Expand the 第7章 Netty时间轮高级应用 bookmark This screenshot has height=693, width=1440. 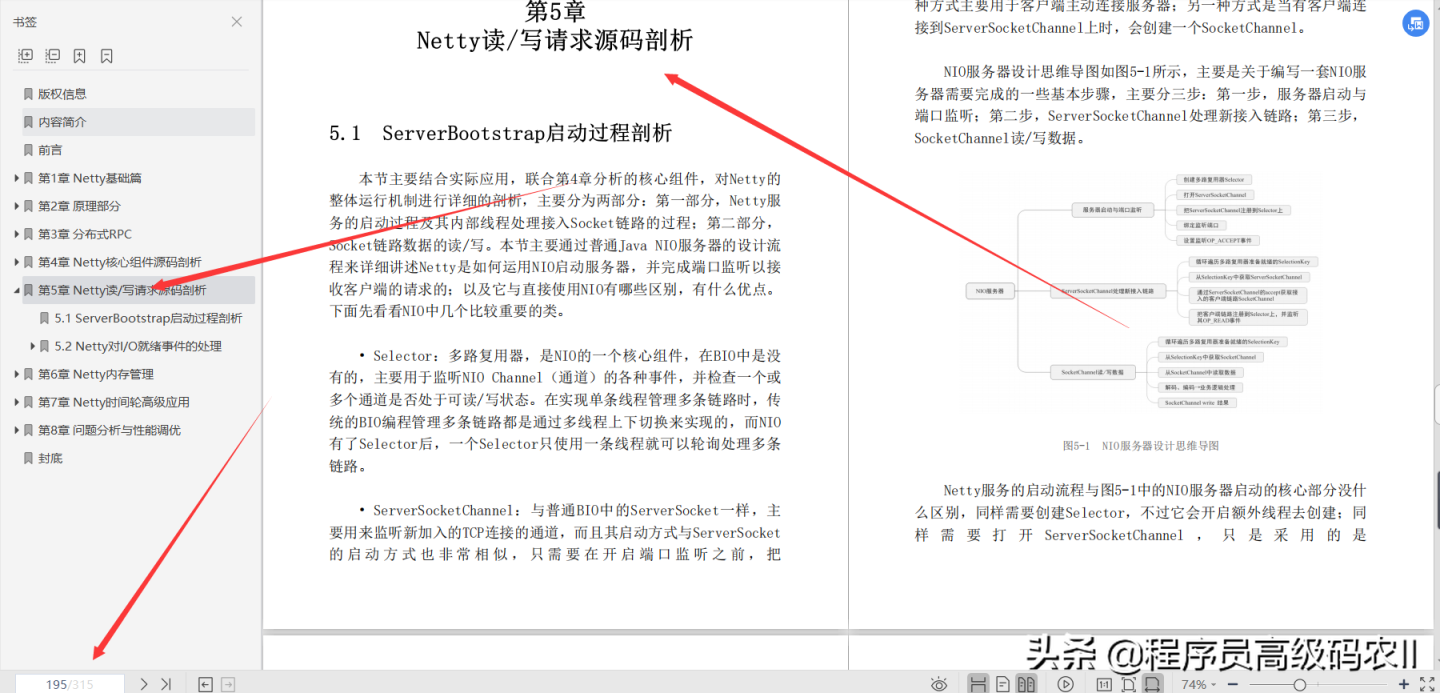pos(16,402)
